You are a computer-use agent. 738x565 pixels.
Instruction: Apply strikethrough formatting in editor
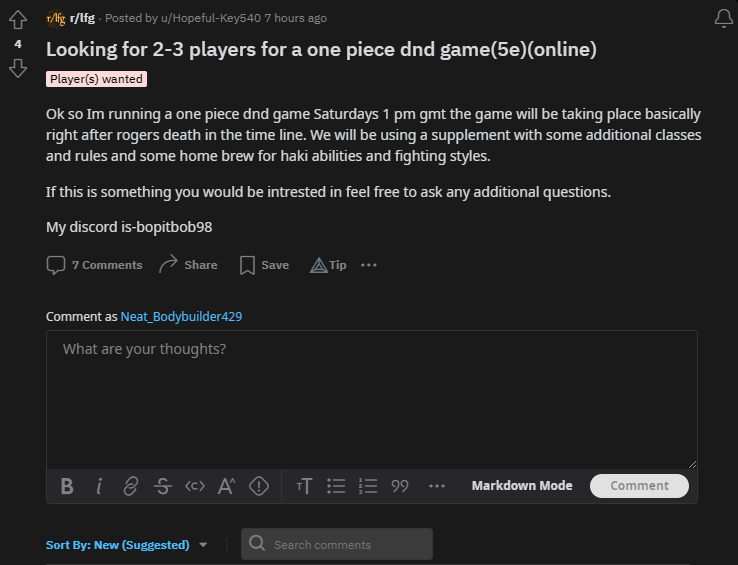163,486
